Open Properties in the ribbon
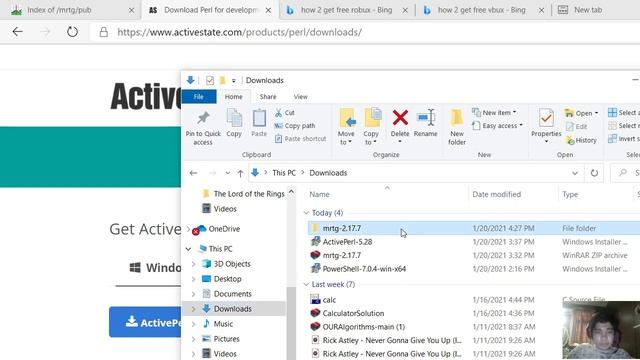The width and height of the screenshot is (640, 360). pyautogui.click(x=546, y=126)
